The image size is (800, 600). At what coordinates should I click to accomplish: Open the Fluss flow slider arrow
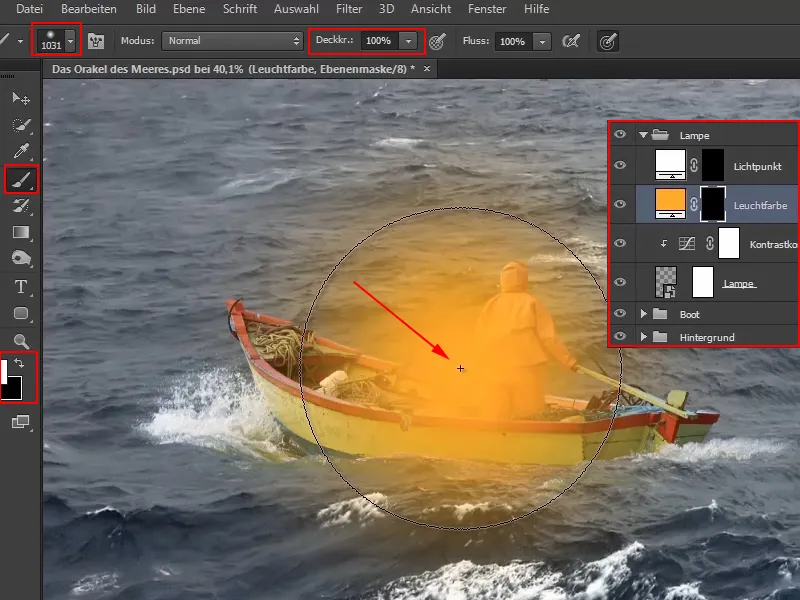point(542,41)
